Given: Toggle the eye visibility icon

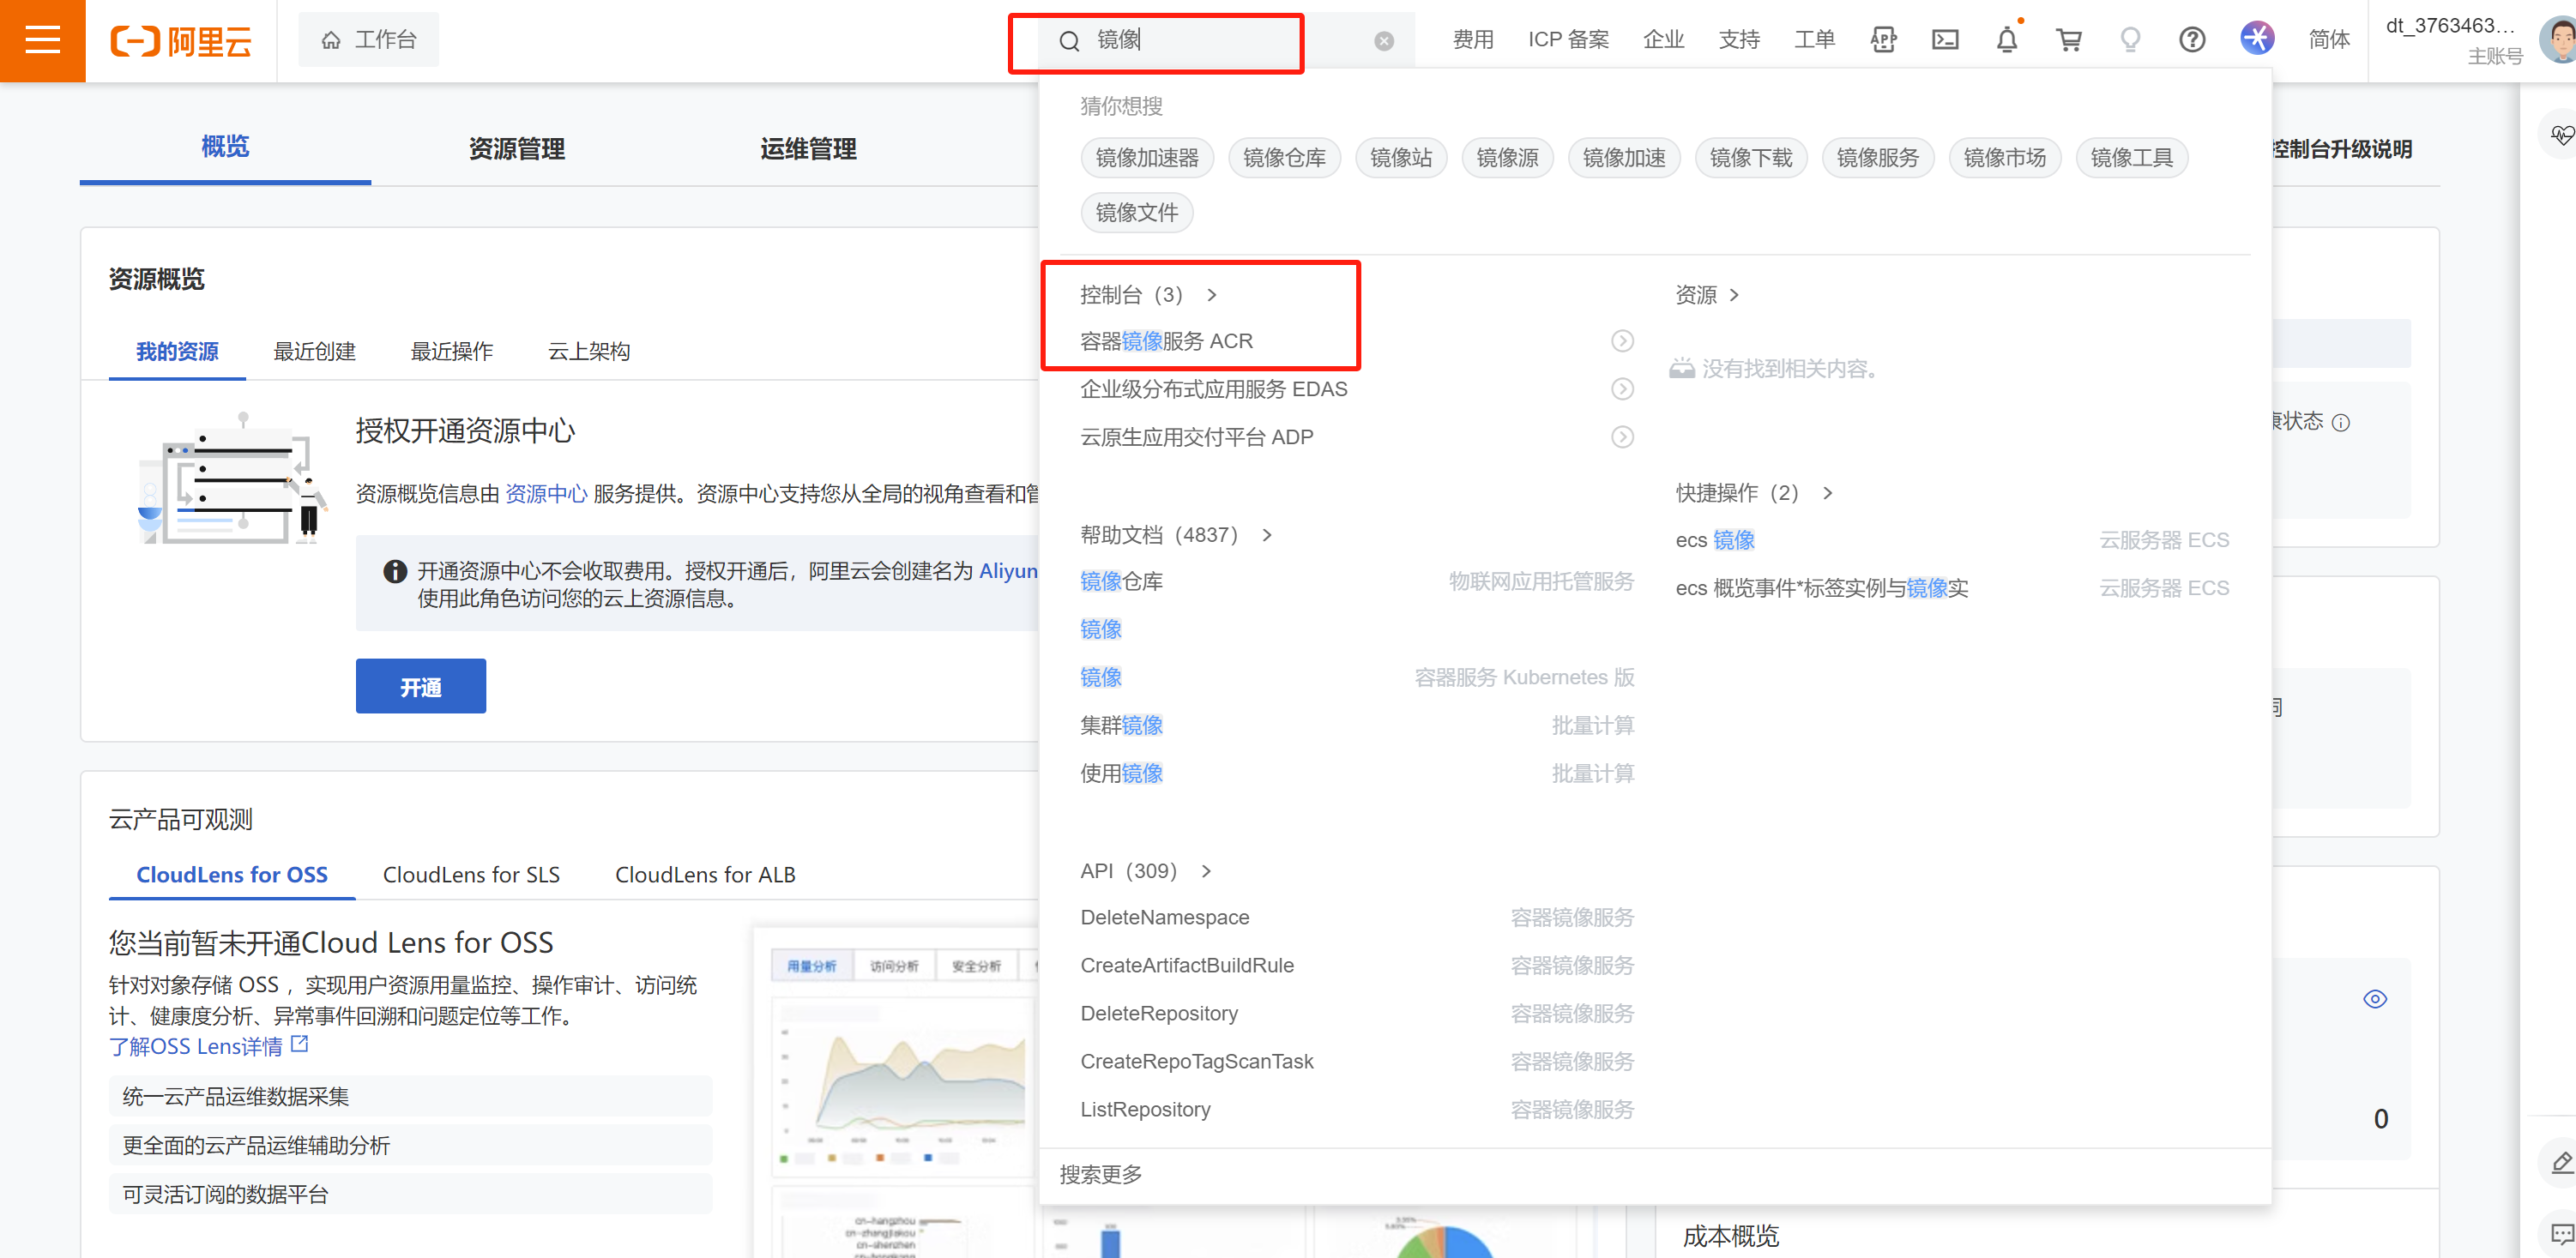Looking at the screenshot, I should [2374, 999].
